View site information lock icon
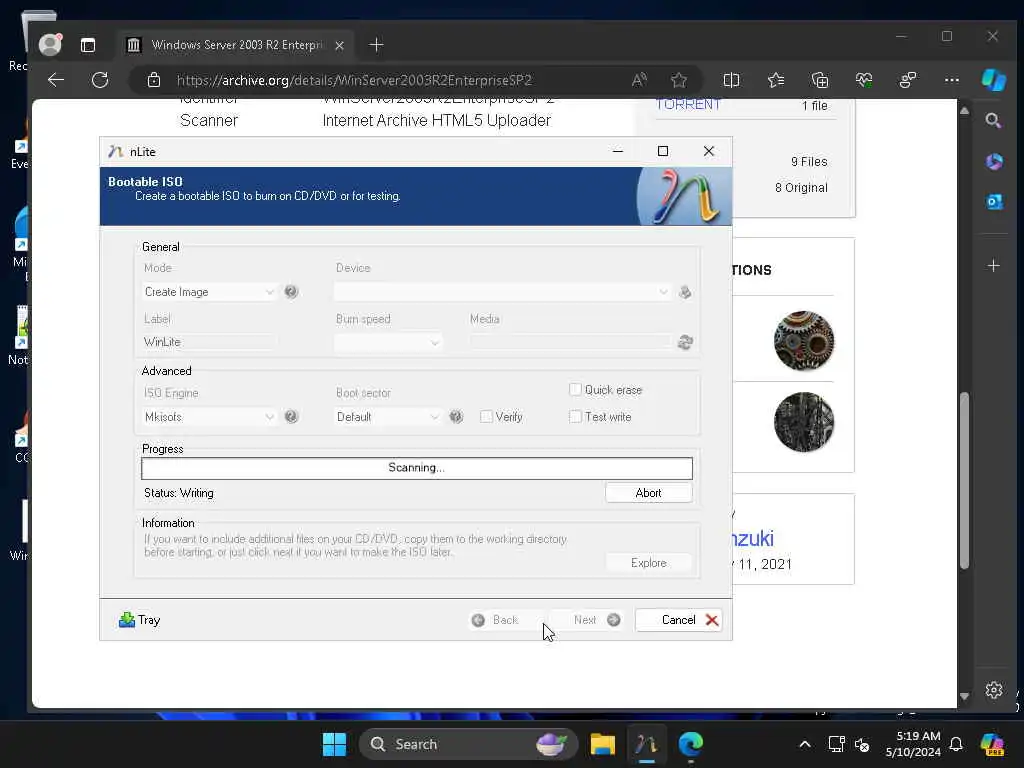The width and height of the screenshot is (1024, 768). point(153,80)
